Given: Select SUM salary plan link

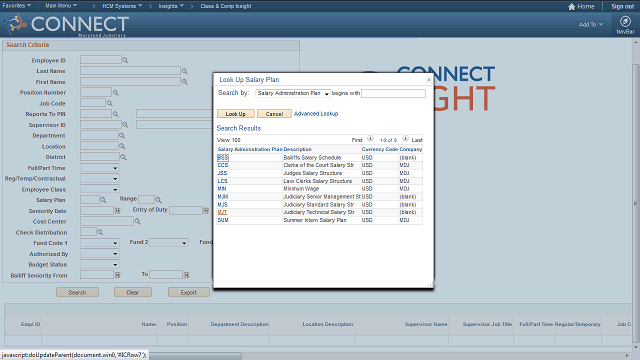Looking at the screenshot, I should tap(223, 220).
